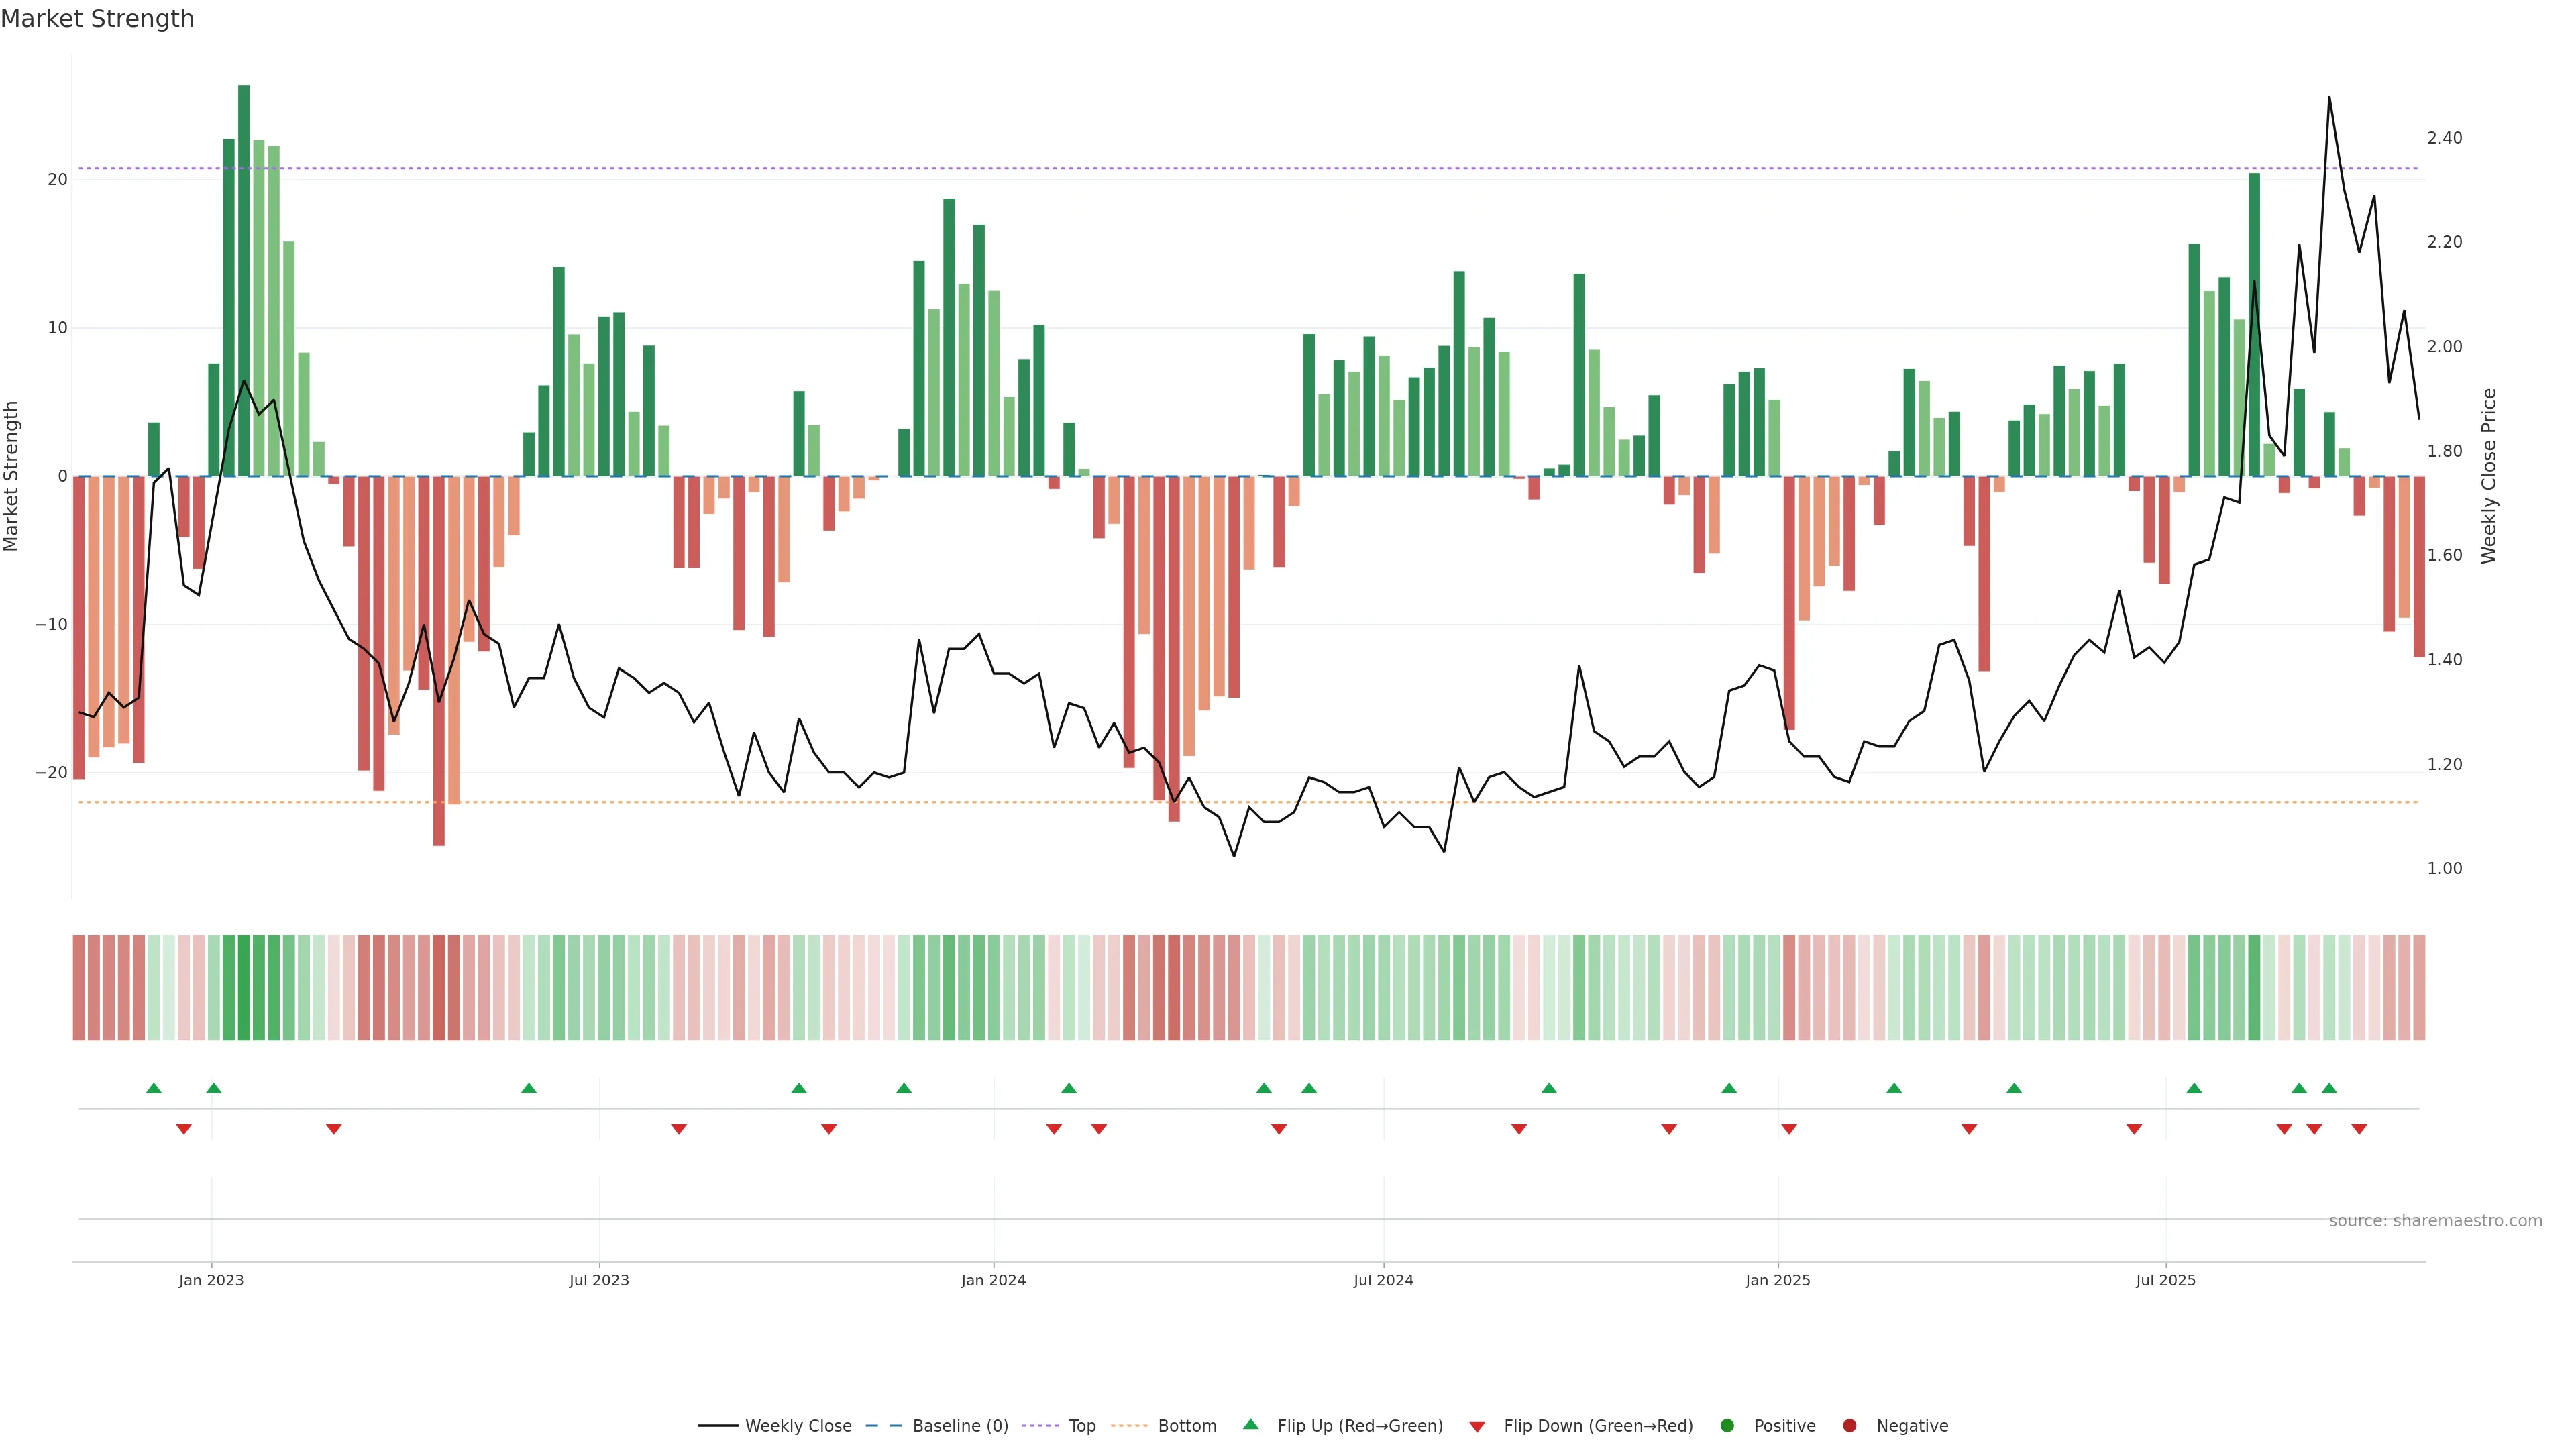Click the Flip Down red triangle legend icon
The image size is (2576, 1449).
pos(1477,1427)
